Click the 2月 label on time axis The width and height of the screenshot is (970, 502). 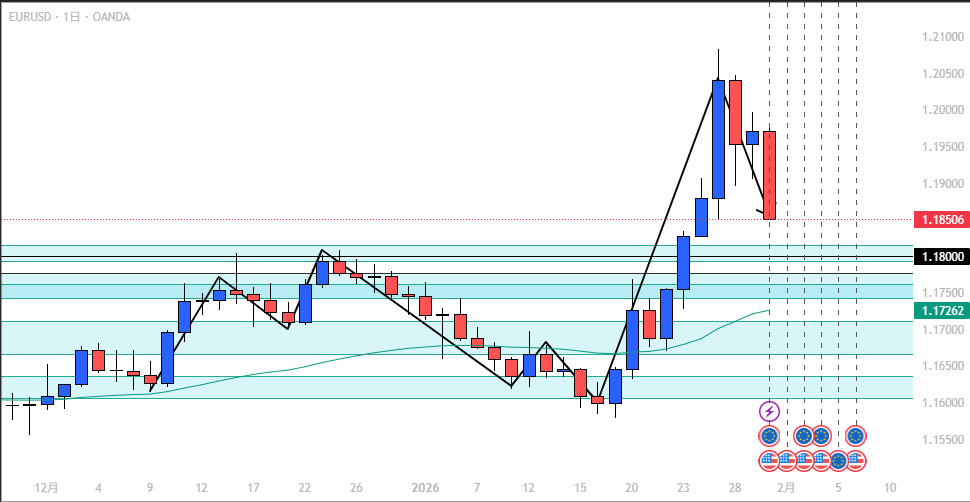click(x=787, y=488)
